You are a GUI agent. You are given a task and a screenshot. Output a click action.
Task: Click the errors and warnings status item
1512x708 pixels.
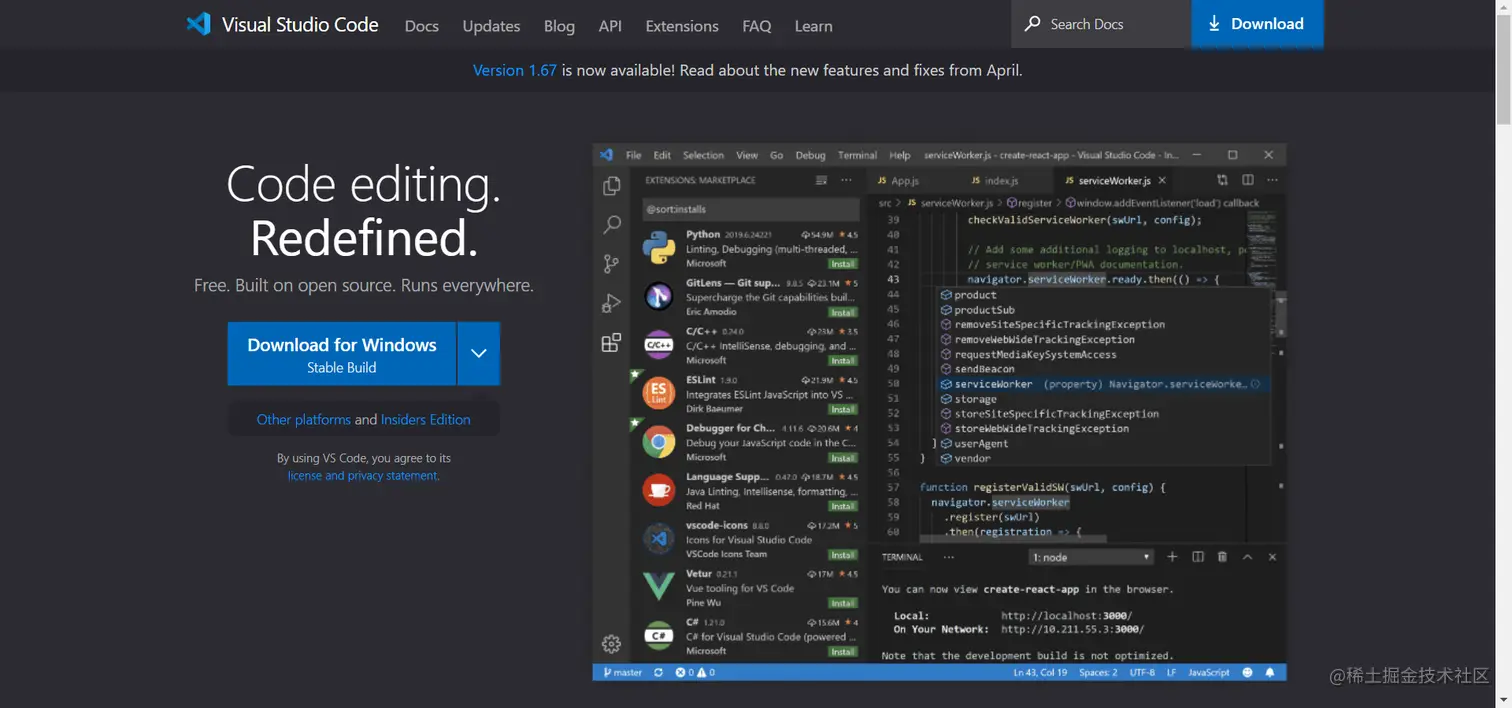[695, 673]
